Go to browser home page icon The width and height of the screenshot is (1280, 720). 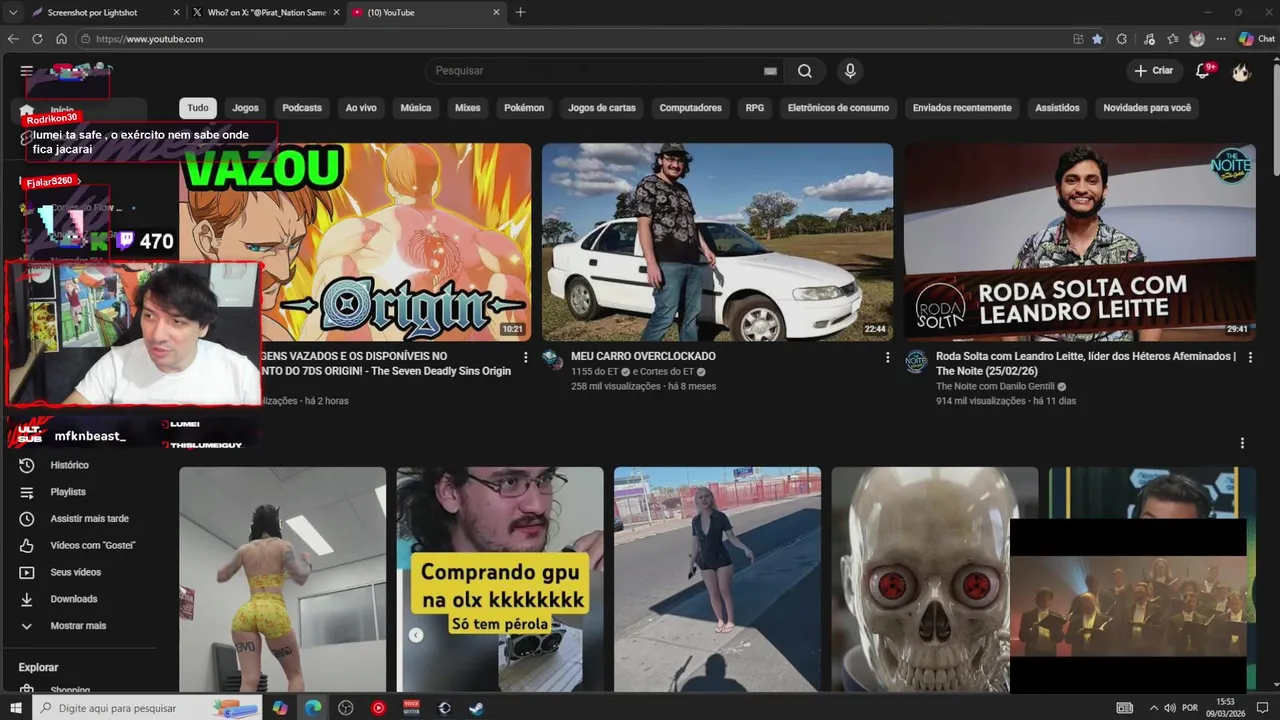[x=61, y=39]
